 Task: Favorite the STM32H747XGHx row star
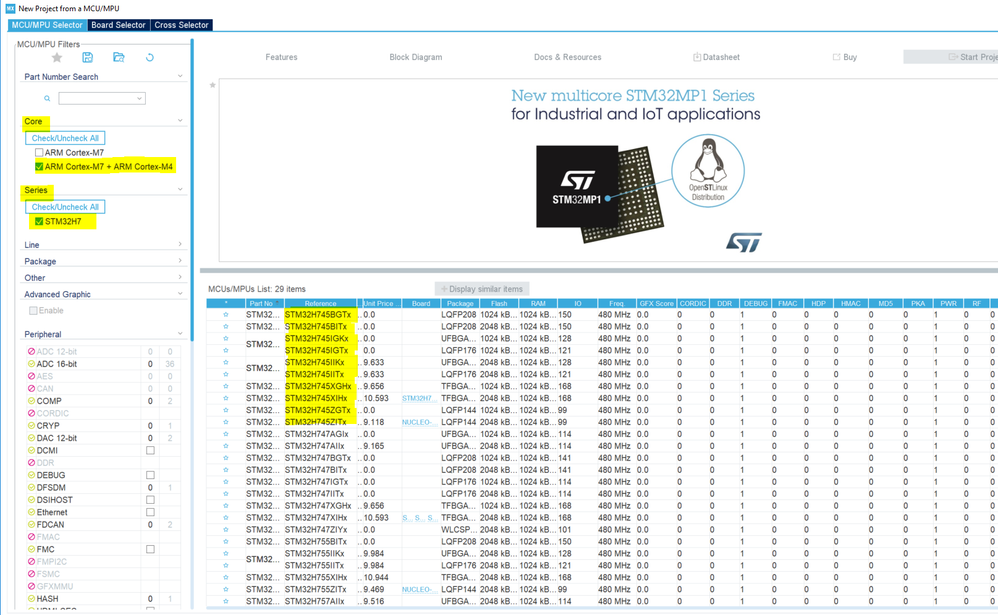click(225, 506)
